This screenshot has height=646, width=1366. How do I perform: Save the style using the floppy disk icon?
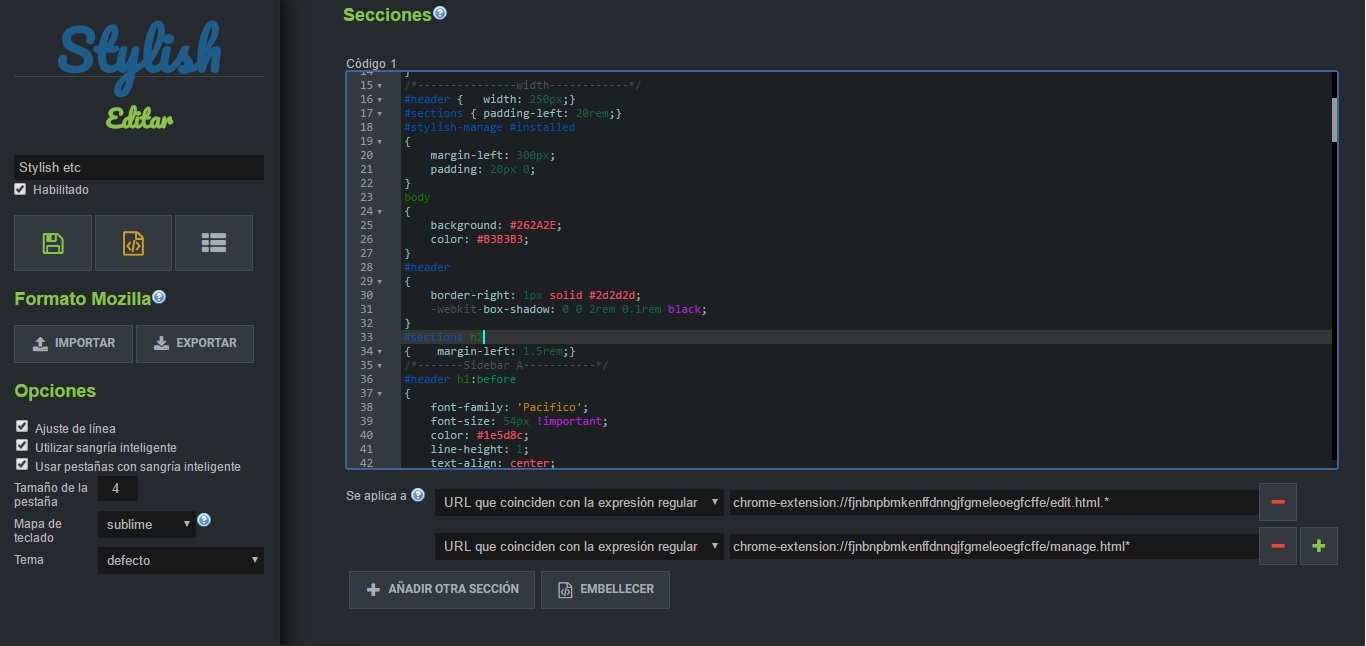coord(52,242)
